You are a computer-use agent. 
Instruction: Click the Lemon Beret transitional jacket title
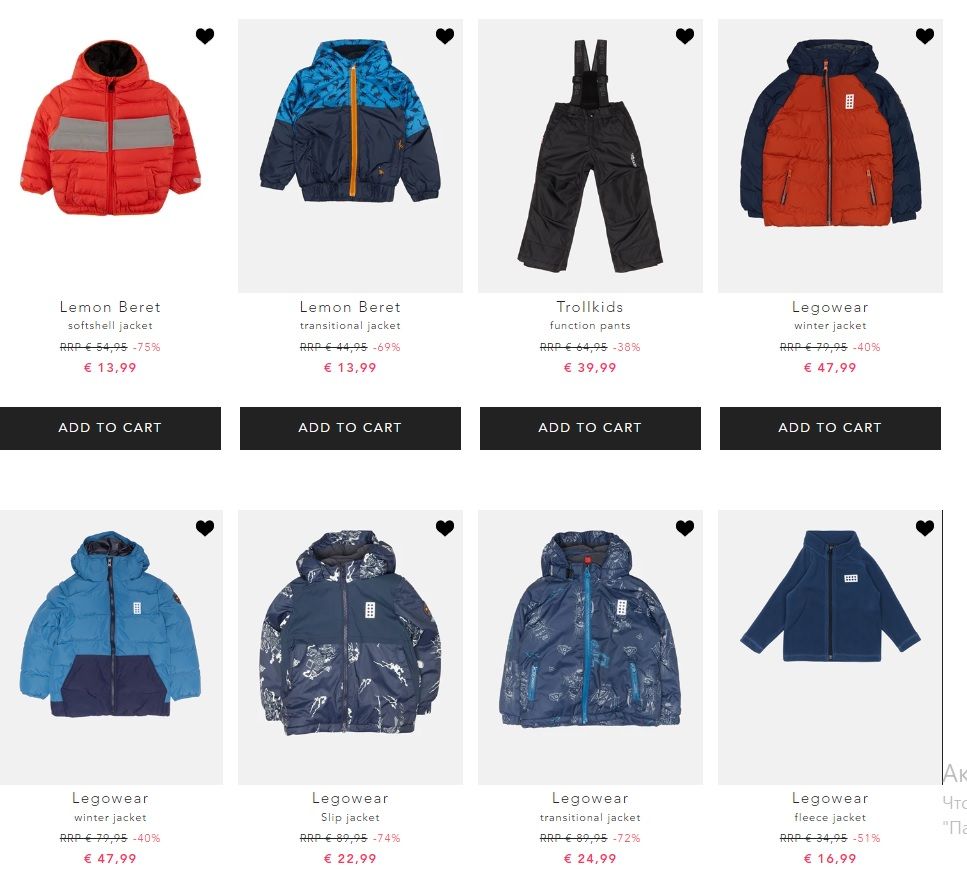pos(350,325)
